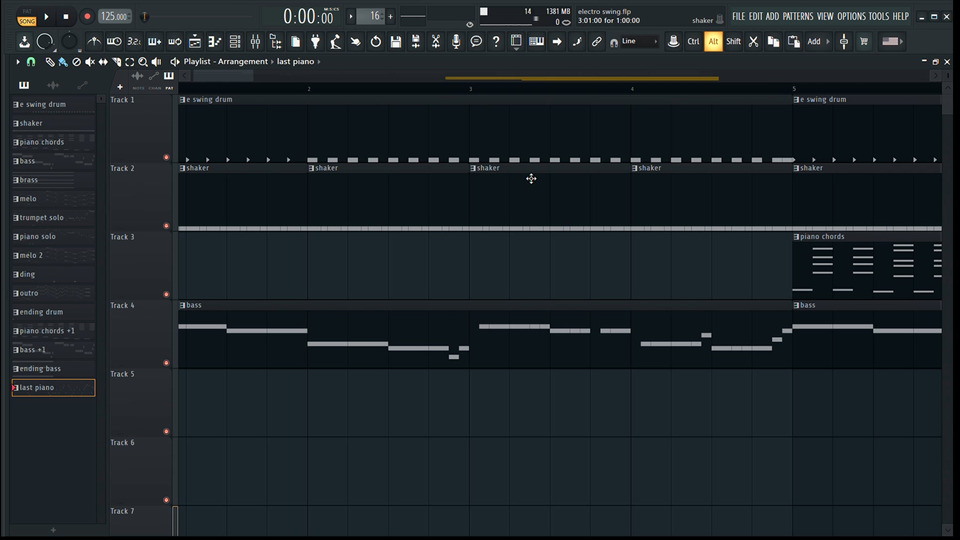This screenshot has height=540, width=960.
Task: Open the EDIT menu
Action: [756, 17]
